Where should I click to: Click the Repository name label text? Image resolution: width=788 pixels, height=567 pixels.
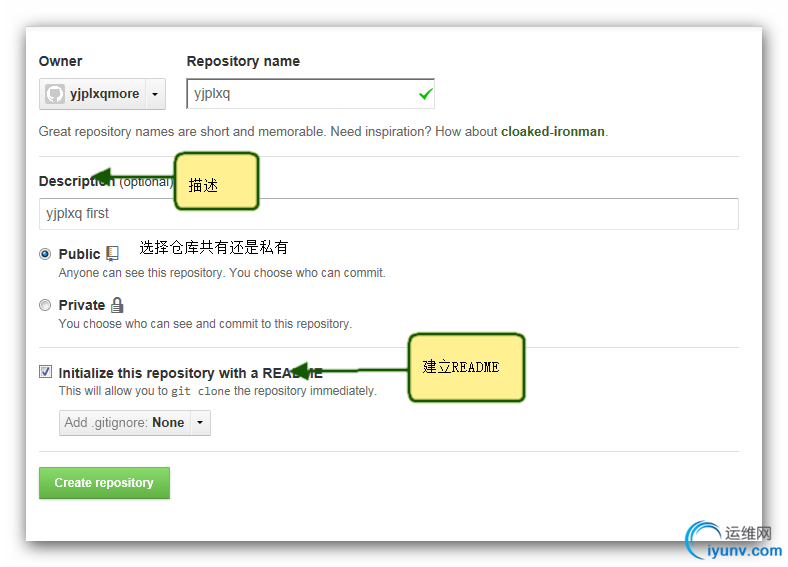(x=243, y=61)
